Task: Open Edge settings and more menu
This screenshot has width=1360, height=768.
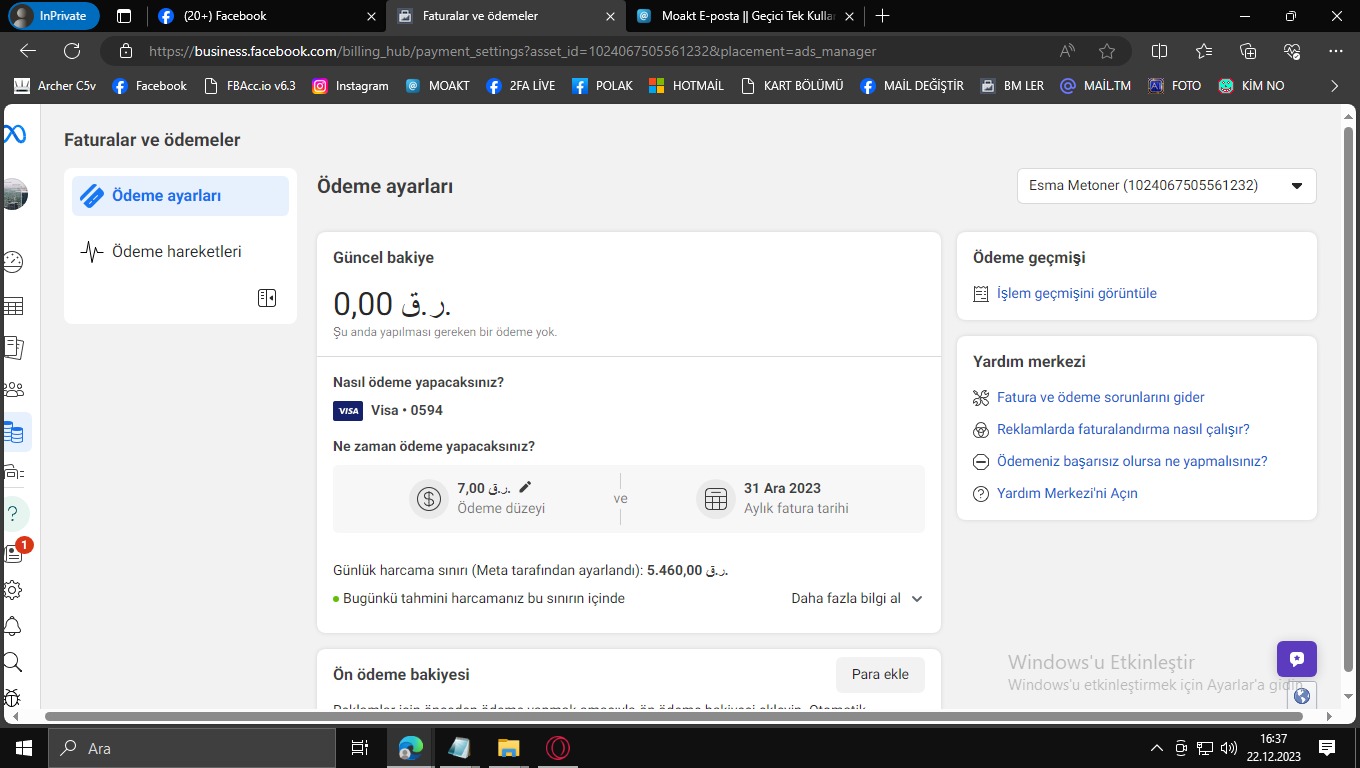Action: coord(1336,51)
